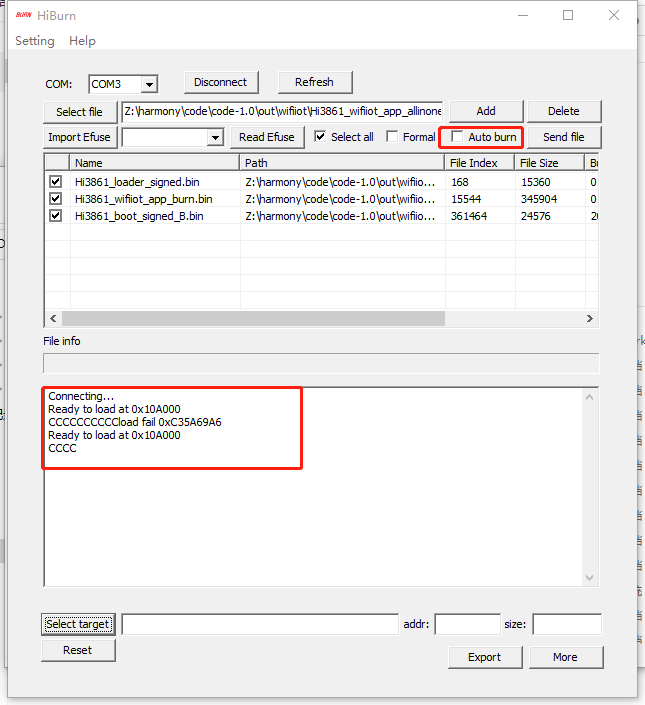Enable the Auto burn checkbox
Image resolution: width=645 pixels, height=705 pixels.
coord(457,136)
